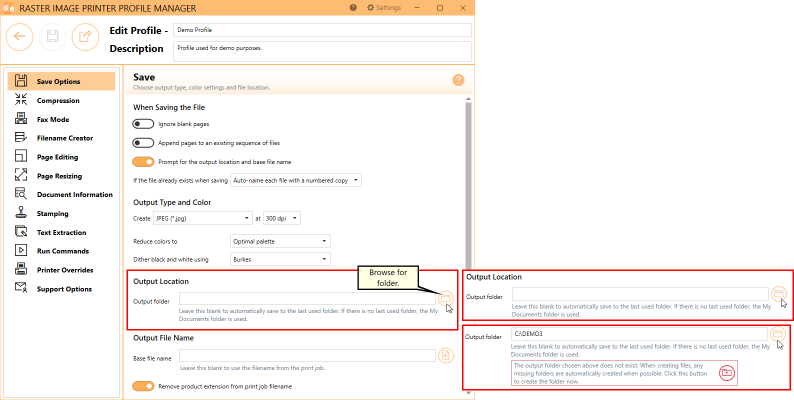The width and height of the screenshot is (794, 400).
Task: Click the Description text field
Action: click(x=322, y=52)
